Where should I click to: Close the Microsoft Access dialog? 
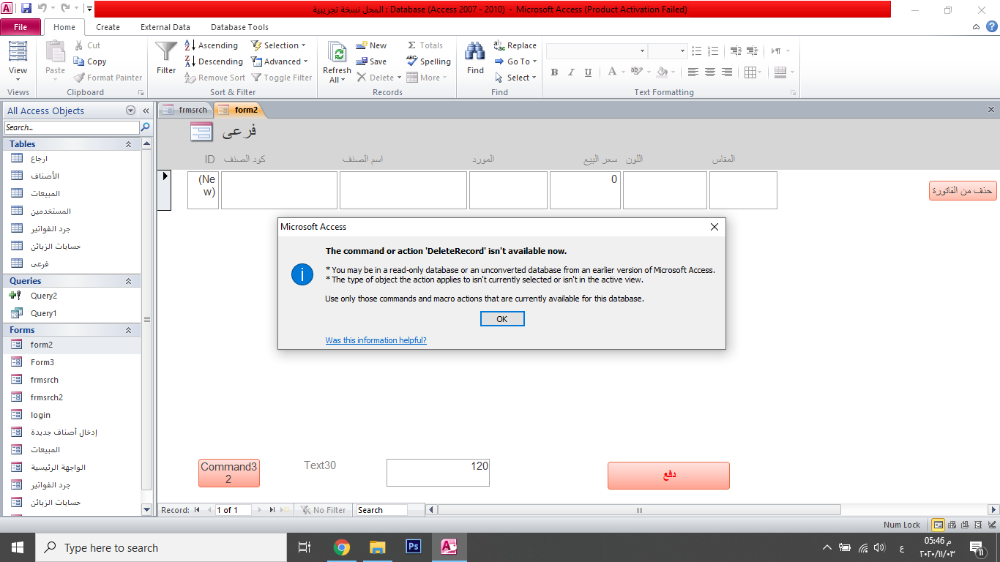coord(714,226)
